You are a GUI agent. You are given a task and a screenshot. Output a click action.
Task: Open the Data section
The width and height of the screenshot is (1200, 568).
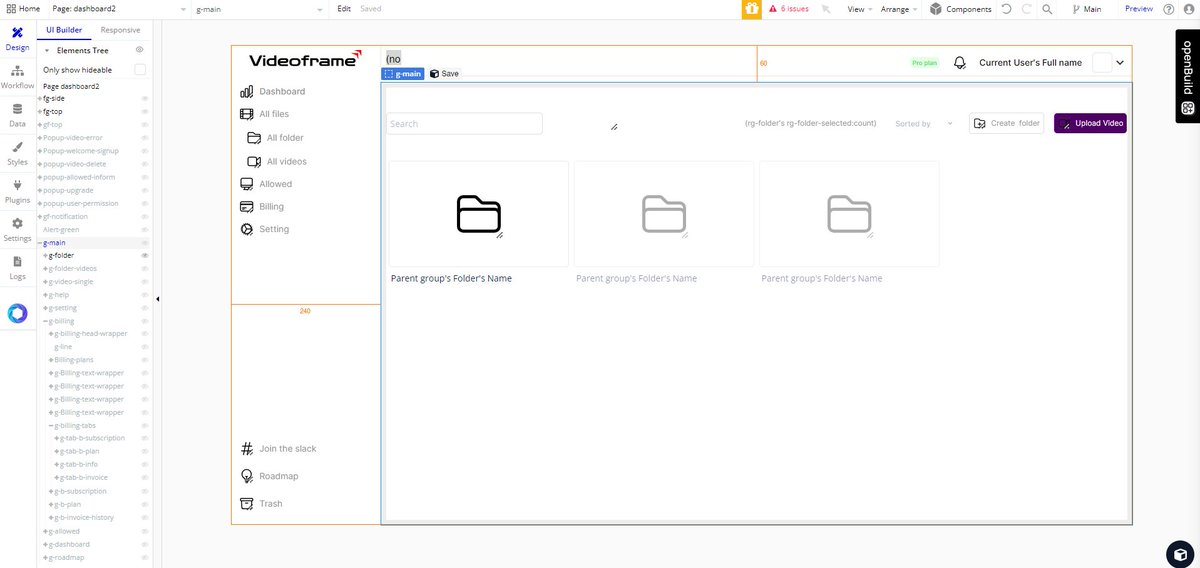[x=17, y=115]
